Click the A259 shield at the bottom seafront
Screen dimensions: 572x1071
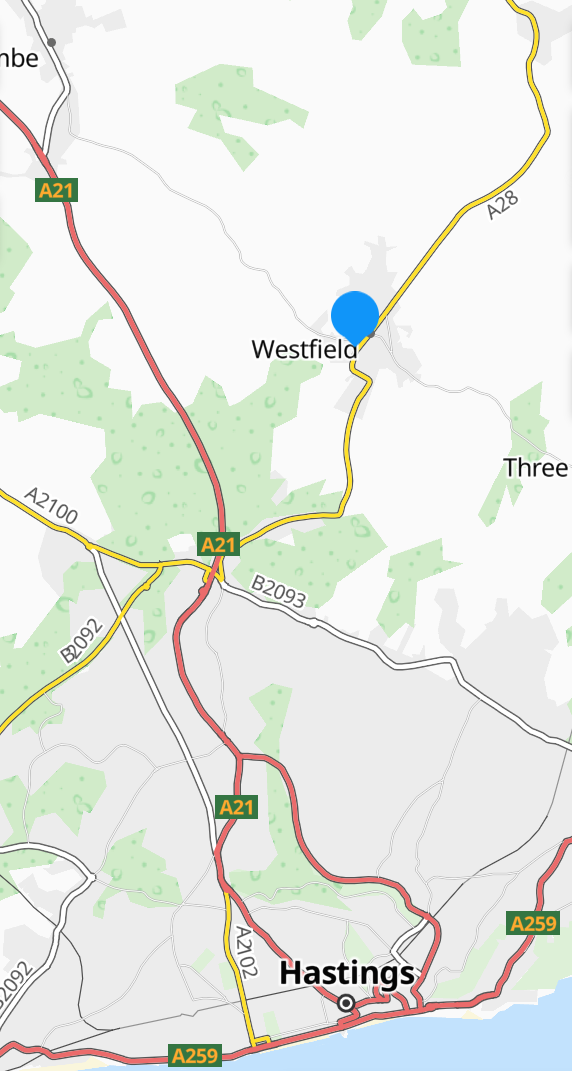click(195, 1055)
